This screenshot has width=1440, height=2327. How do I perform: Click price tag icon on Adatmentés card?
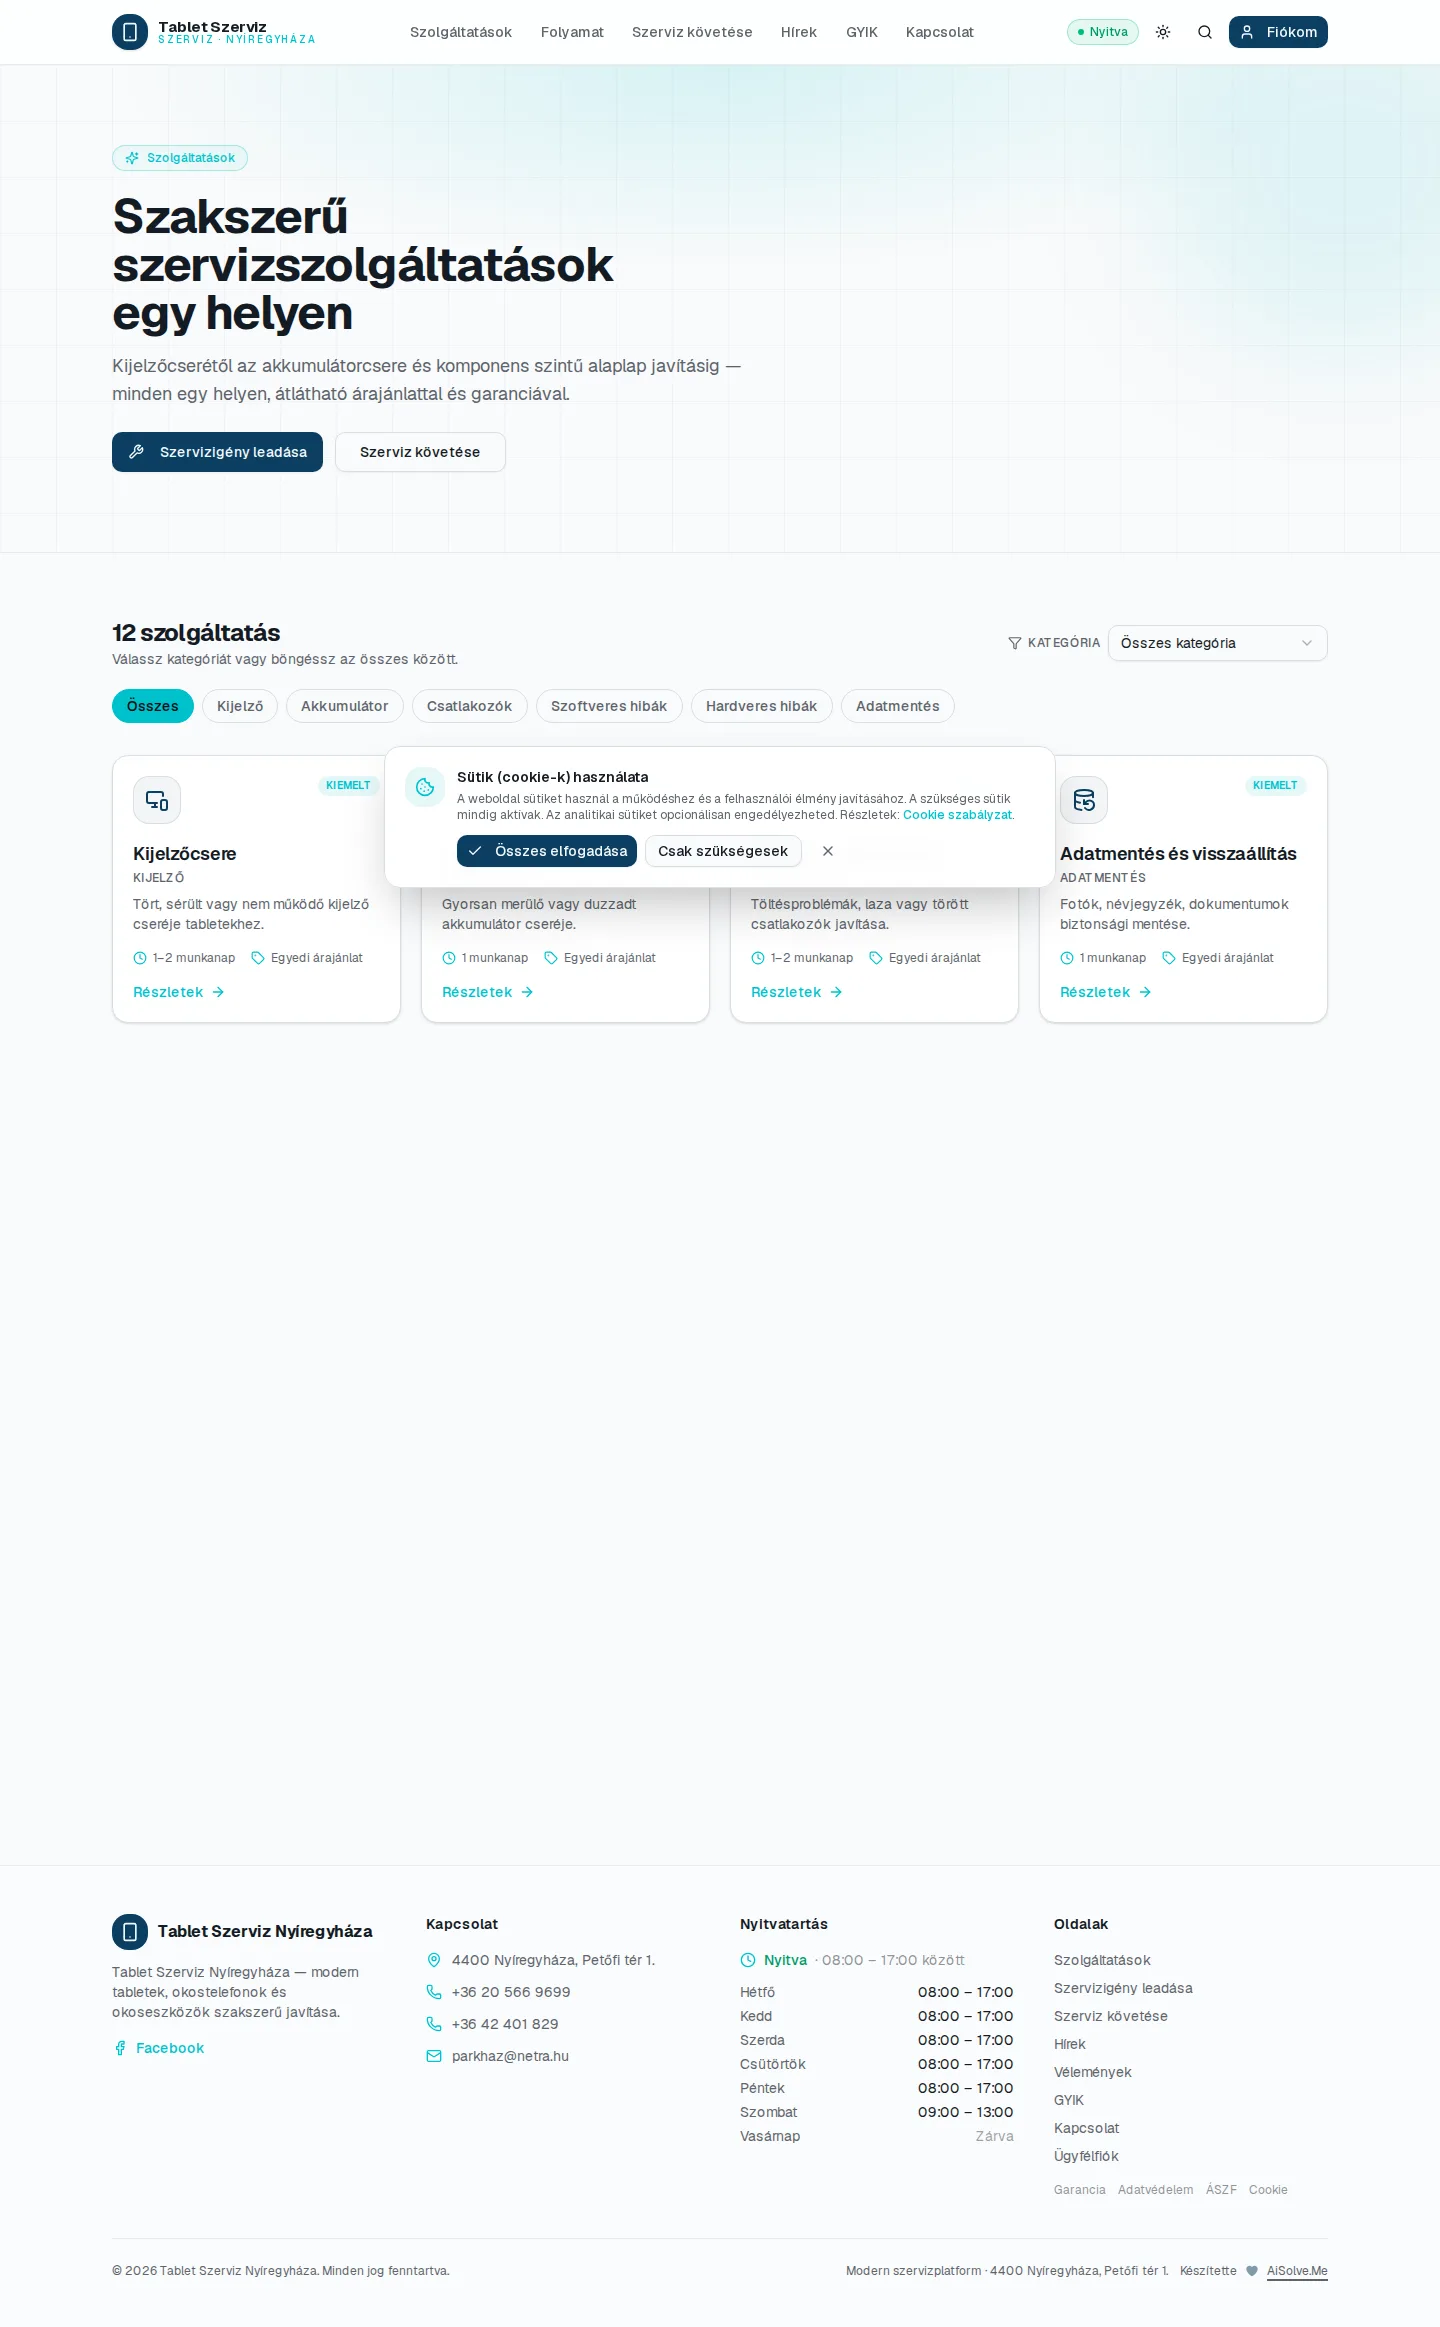click(1169, 958)
